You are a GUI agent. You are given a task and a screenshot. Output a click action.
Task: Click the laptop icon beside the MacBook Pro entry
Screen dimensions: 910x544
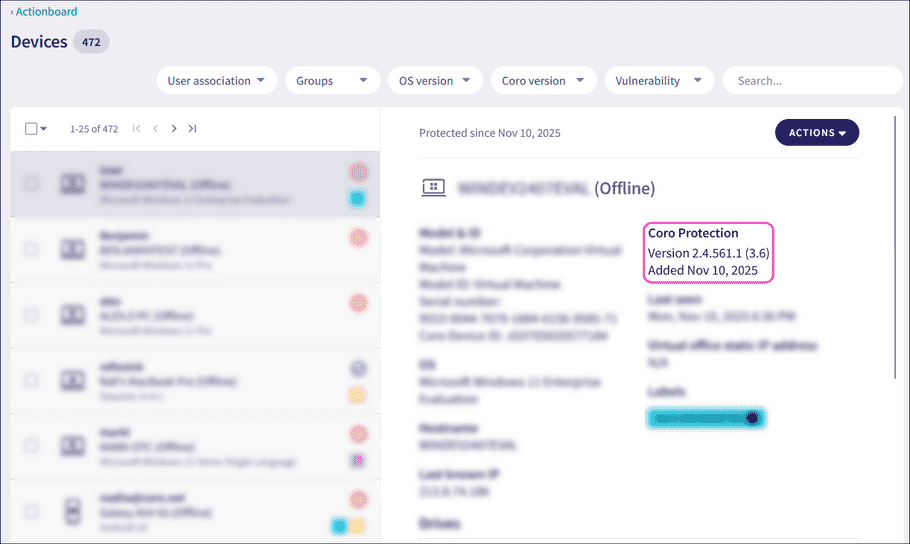click(71, 380)
